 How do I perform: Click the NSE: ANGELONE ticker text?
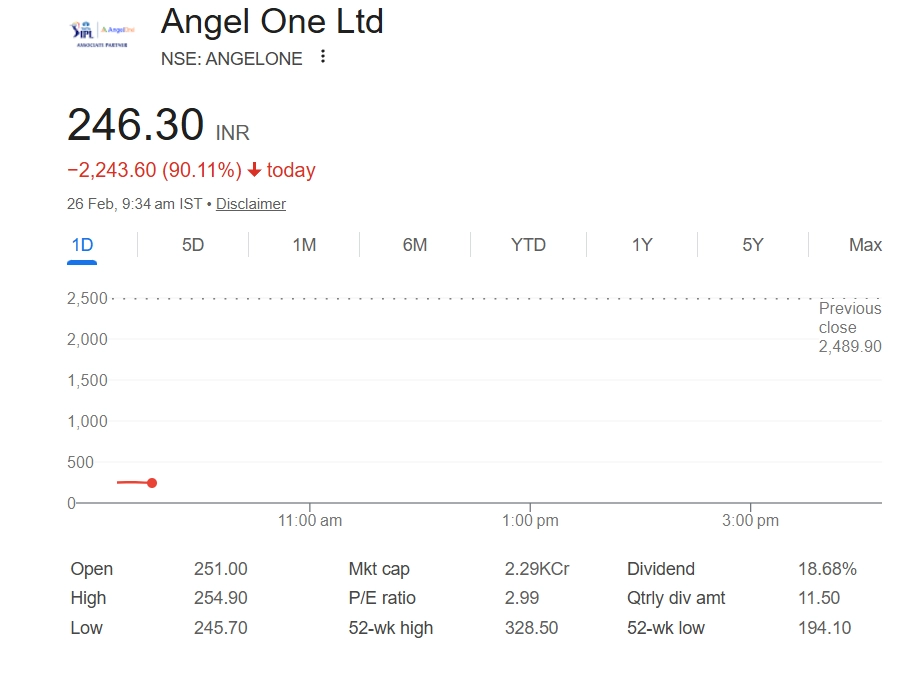point(231,59)
